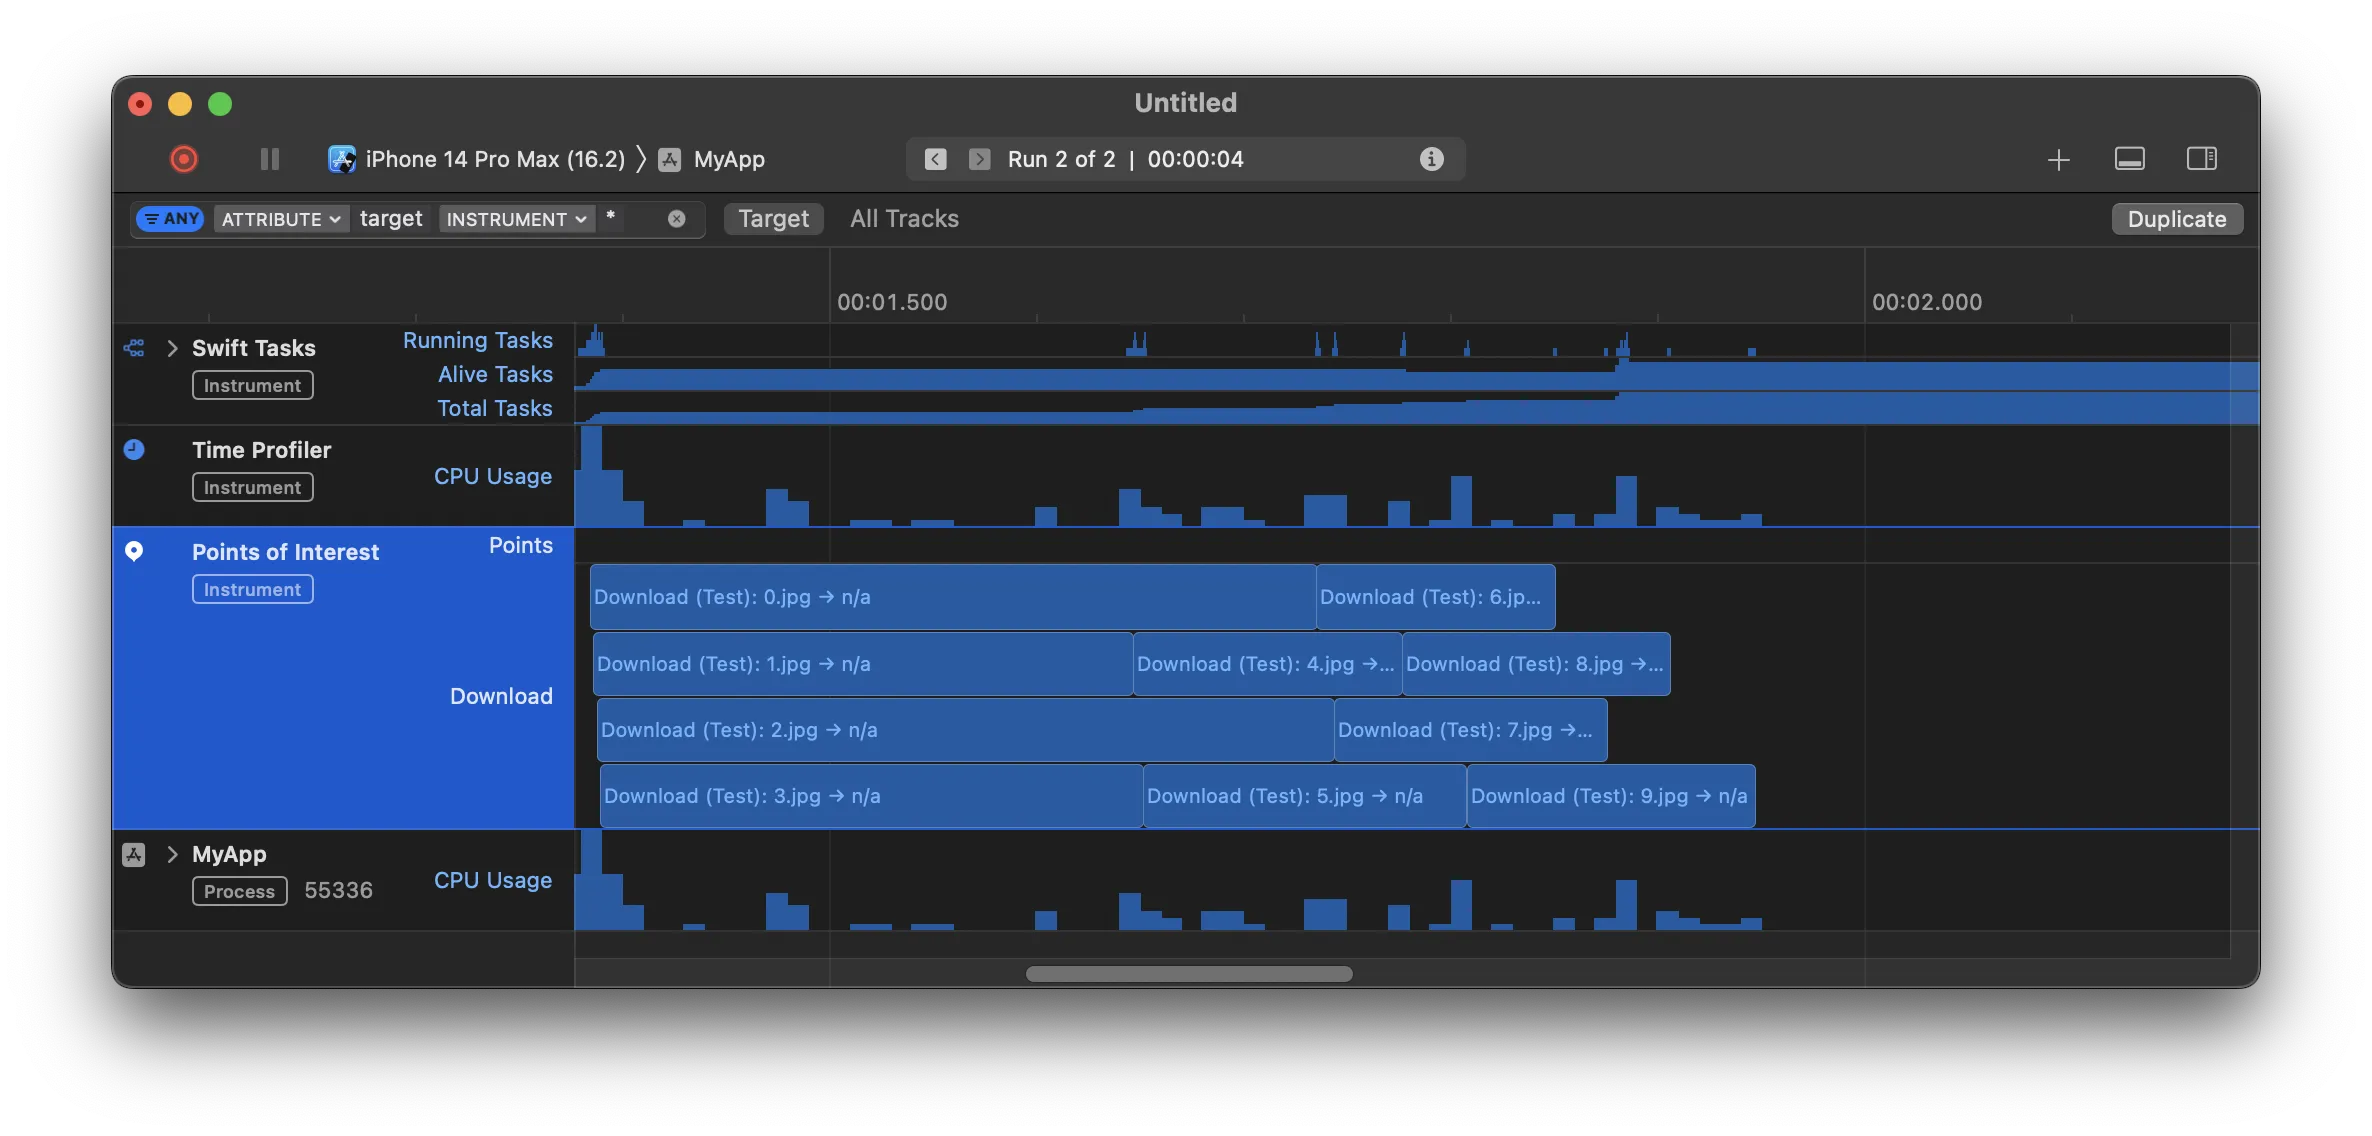Viewport: 2372px width, 1136px height.
Task: Add instrument with plus icon
Action: coord(2058,160)
